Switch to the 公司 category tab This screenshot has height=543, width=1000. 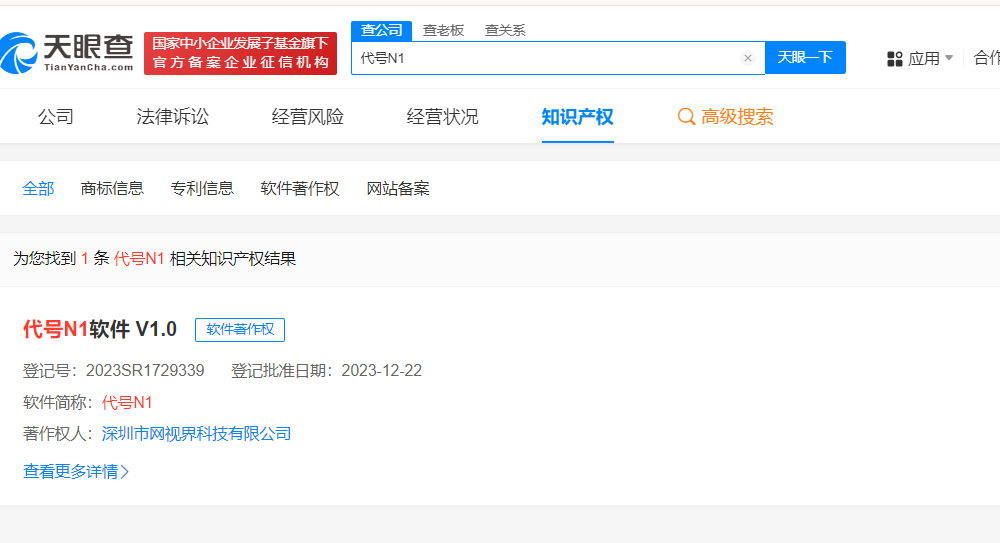point(55,117)
